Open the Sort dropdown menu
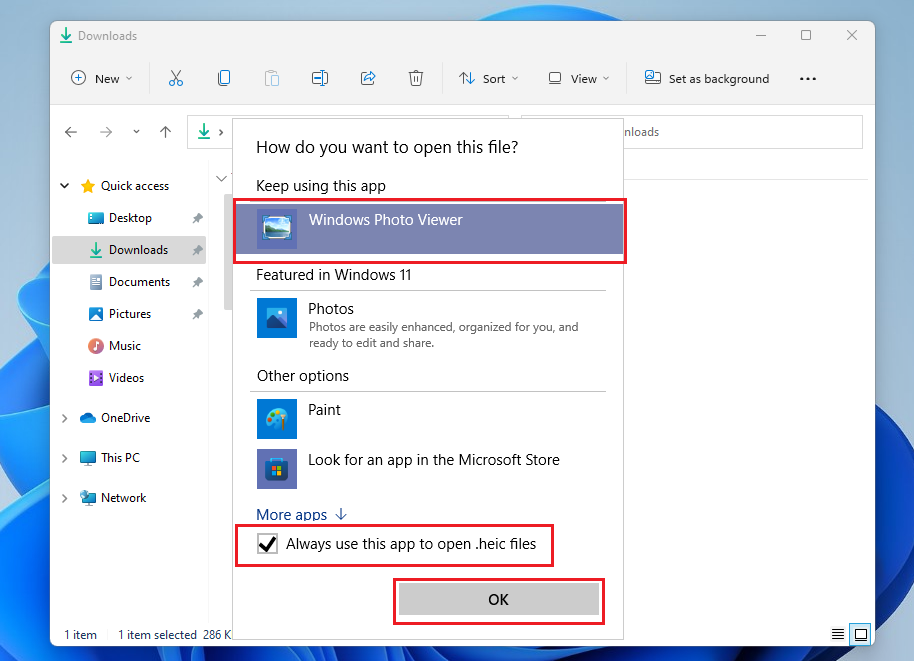The image size is (914, 661). pyautogui.click(x=488, y=78)
